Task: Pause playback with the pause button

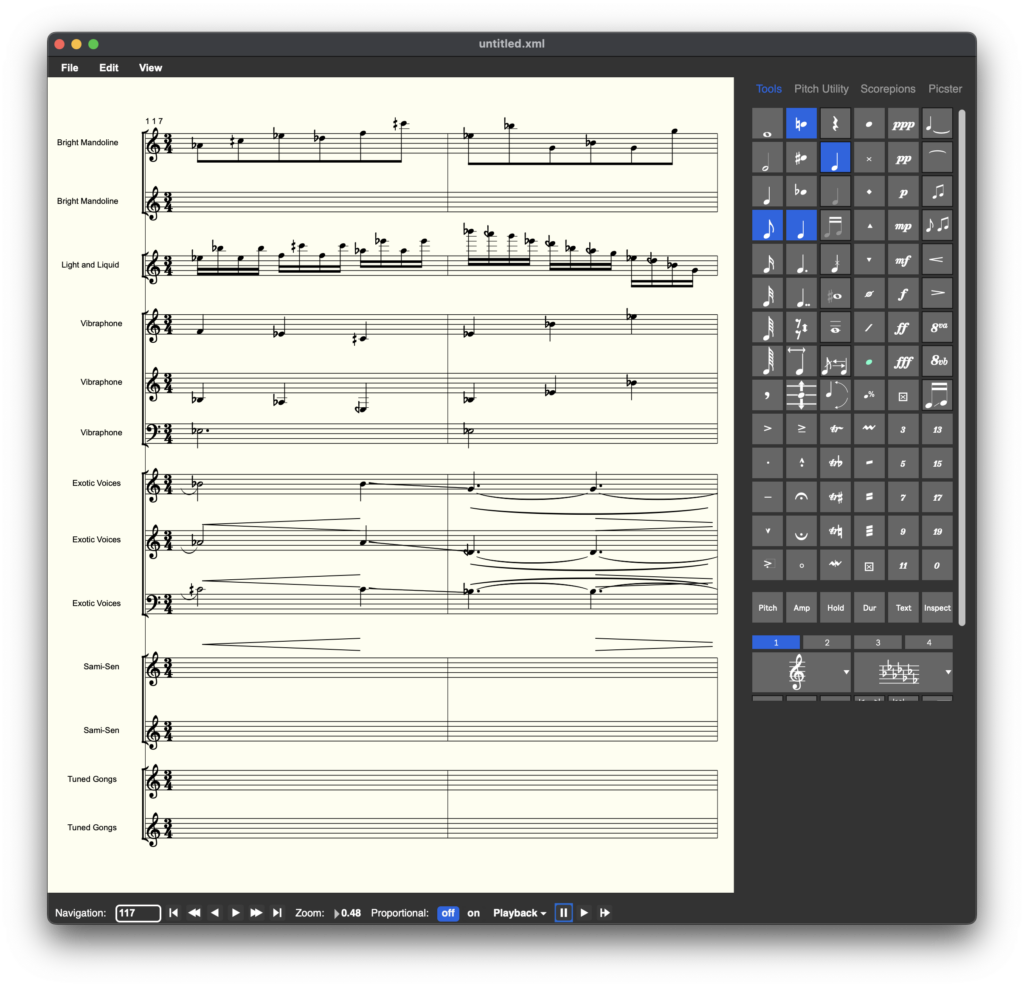Action: [x=563, y=912]
